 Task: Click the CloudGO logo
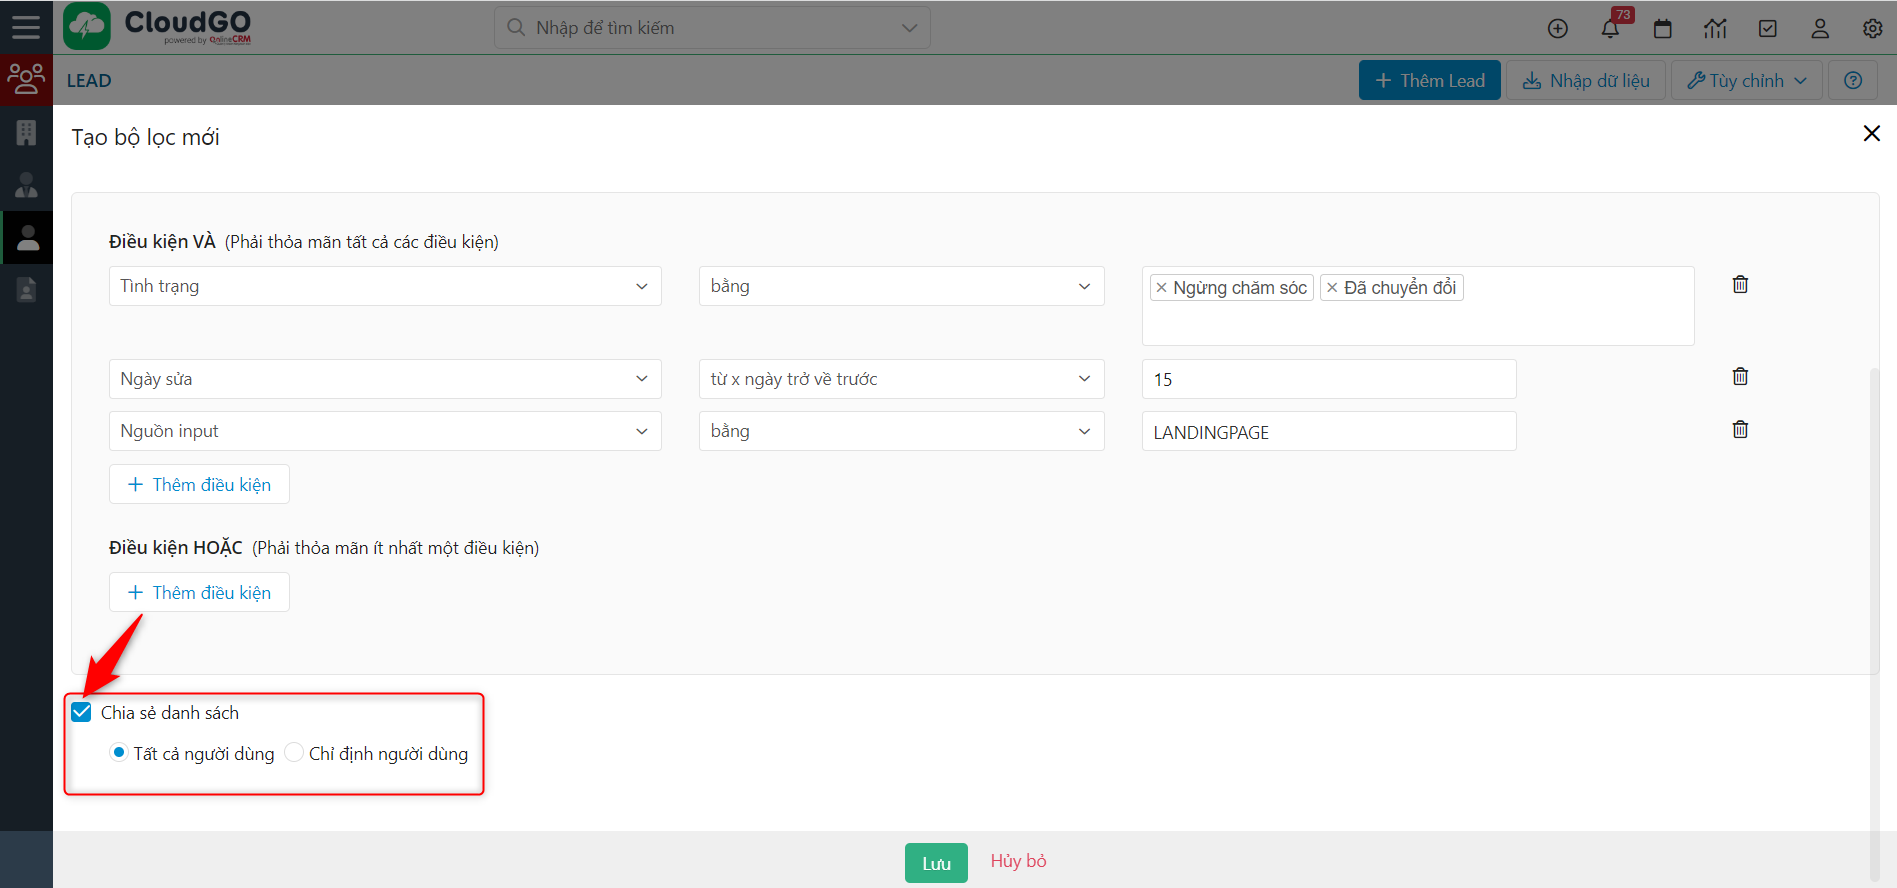[157, 27]
